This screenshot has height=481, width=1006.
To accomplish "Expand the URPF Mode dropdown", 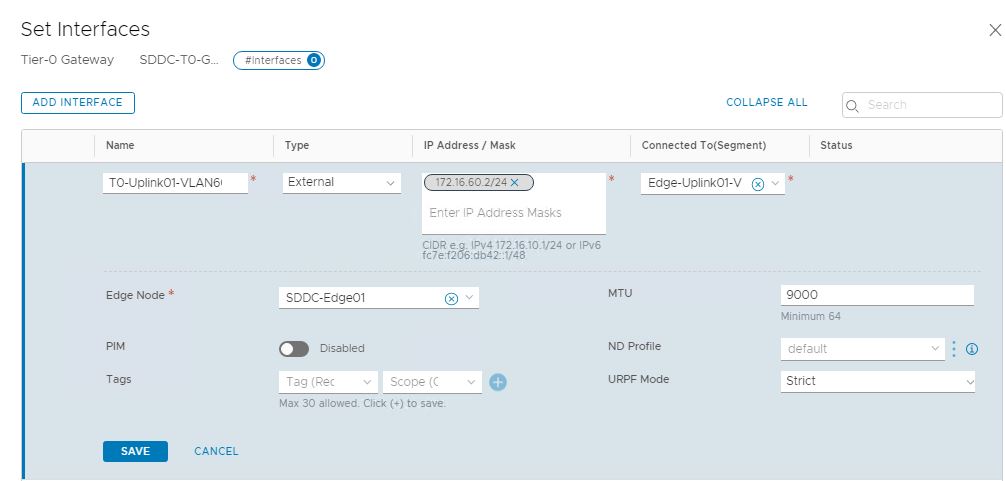I will coord(877,381).
